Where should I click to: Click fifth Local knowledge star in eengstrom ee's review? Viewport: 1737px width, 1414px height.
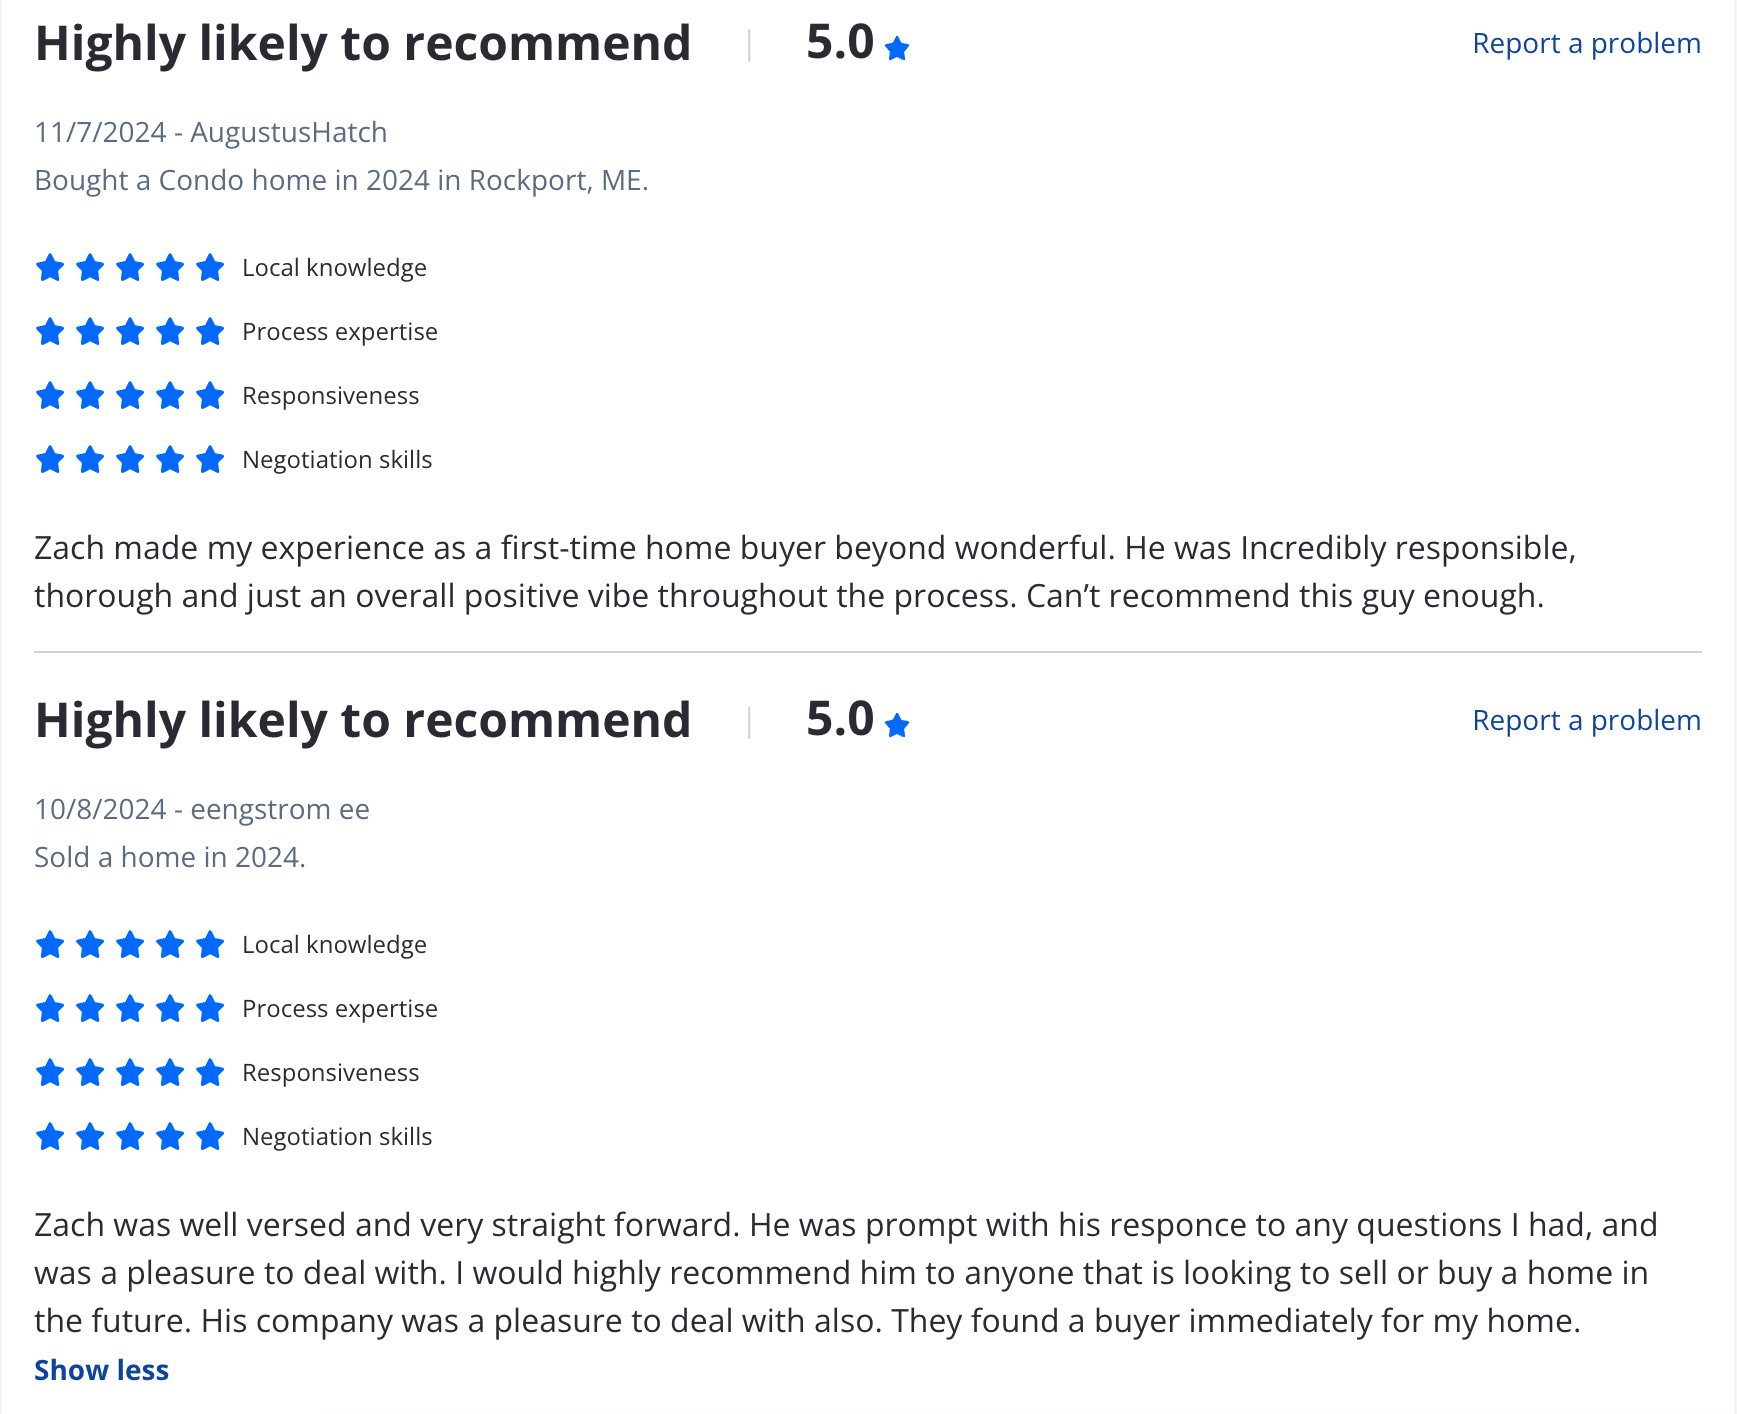(210, 945)
